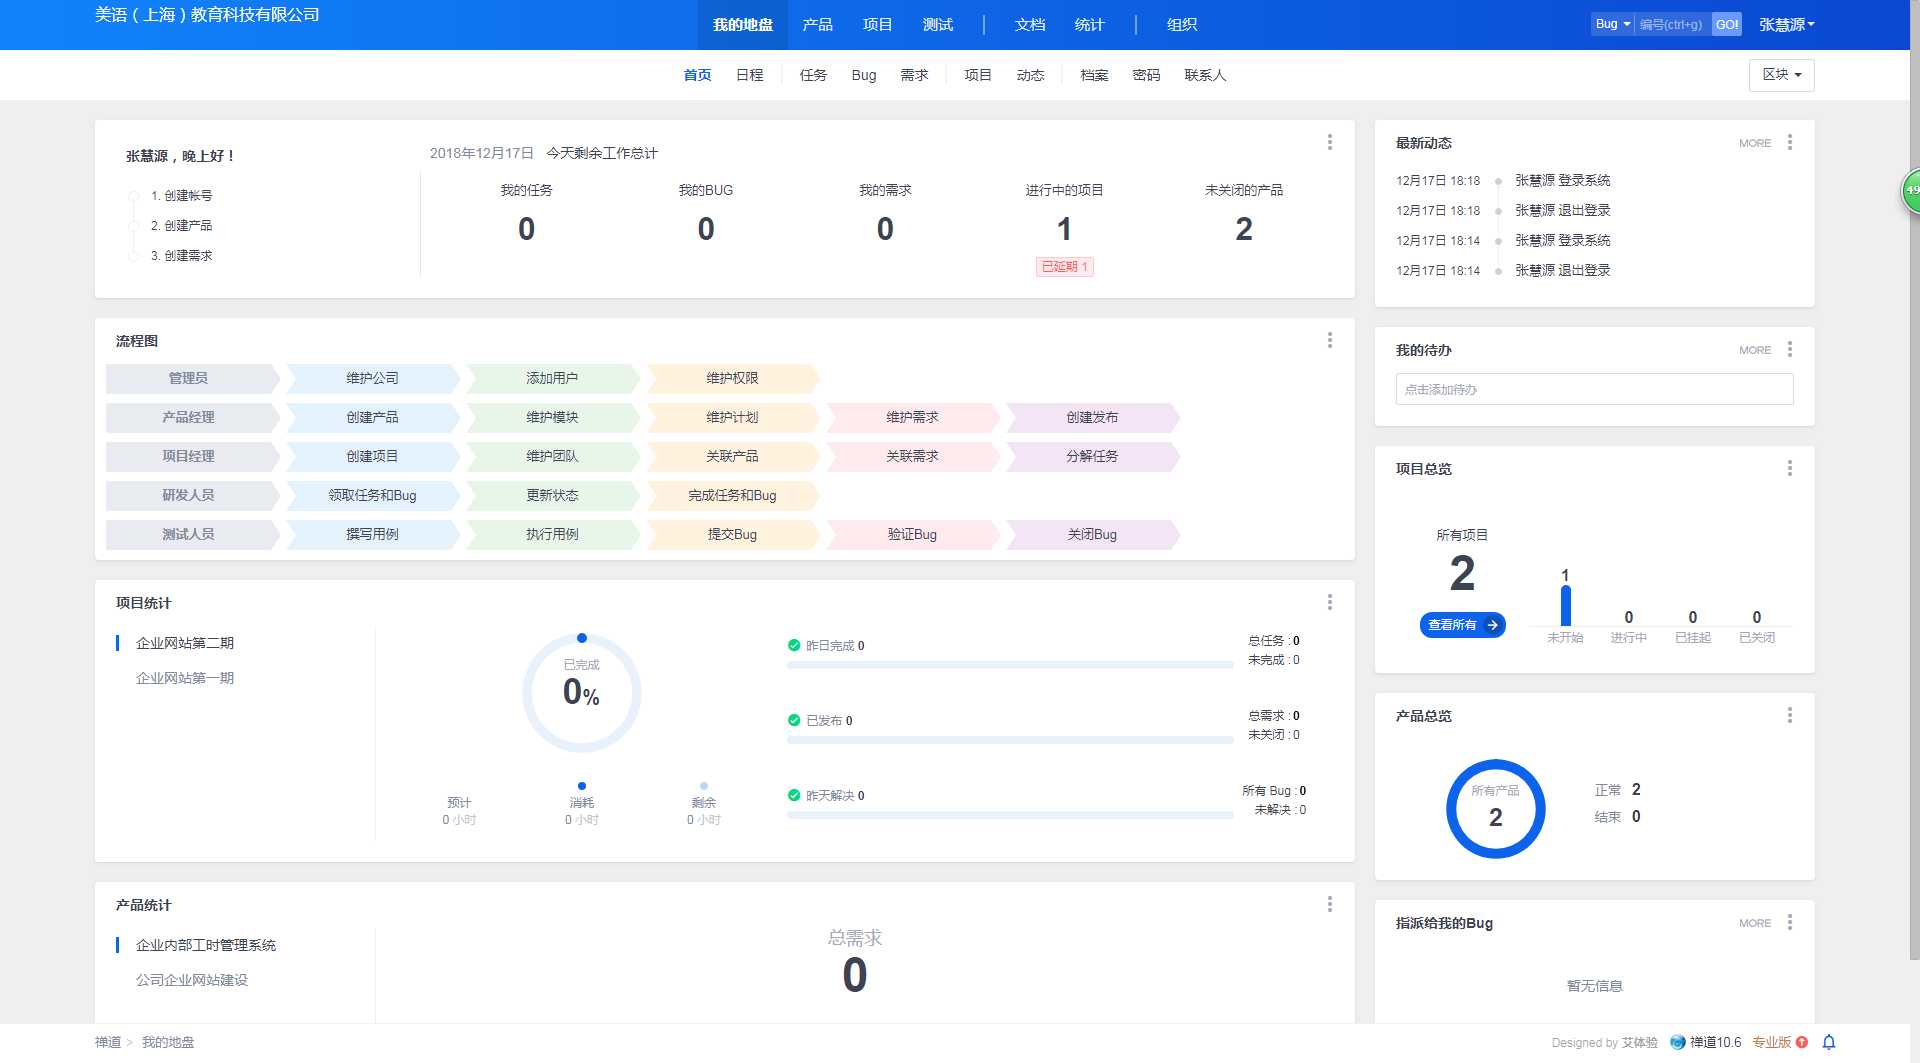Open 测试 in top navigation
The image size is (1920, 1063).
pyautogui.click(x=937, y=24)
